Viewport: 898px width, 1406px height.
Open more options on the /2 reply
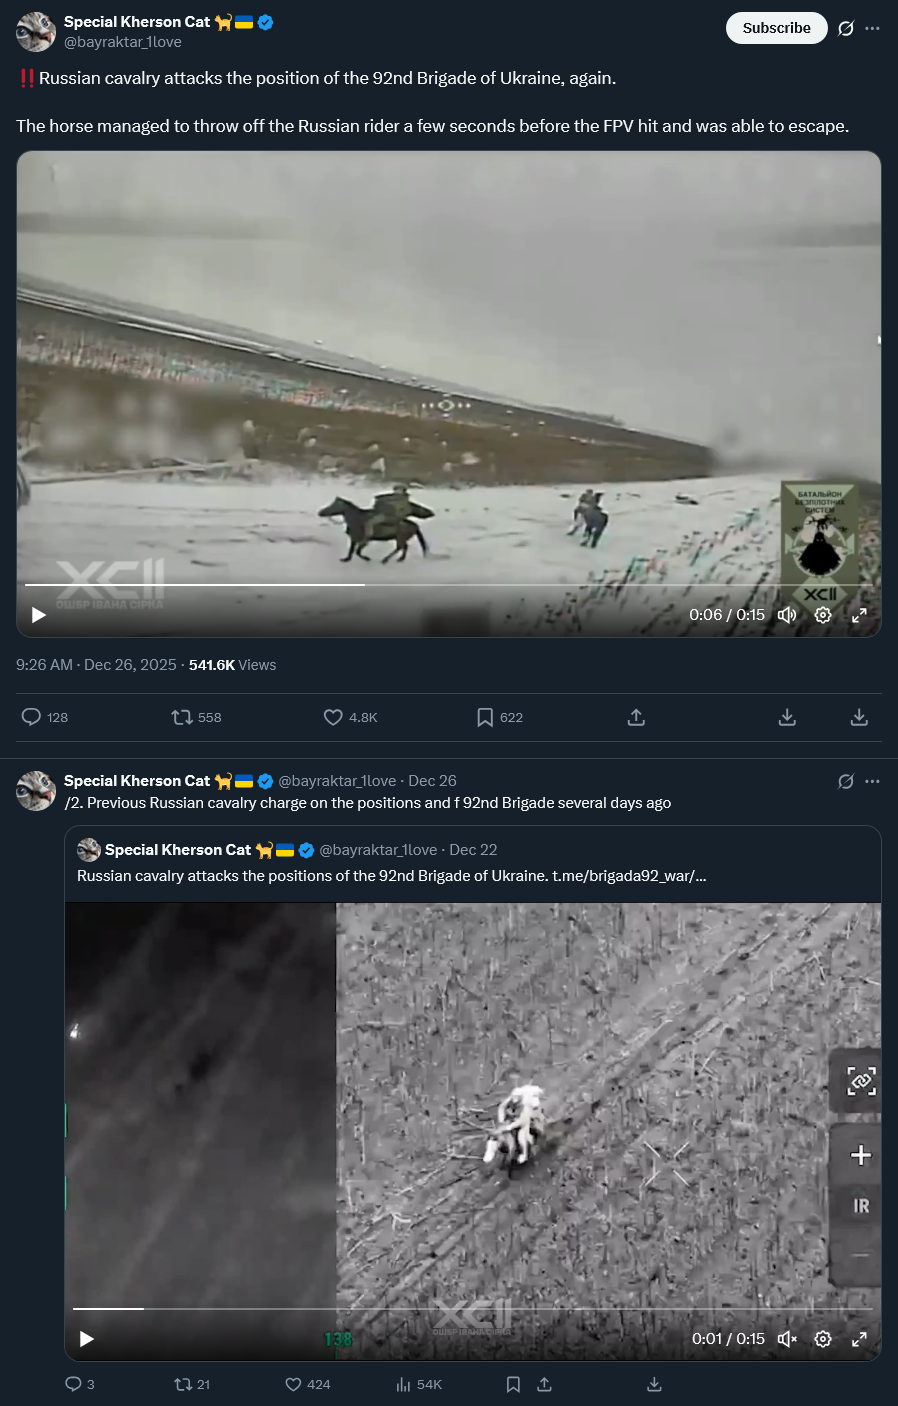[x=873, y=781]
